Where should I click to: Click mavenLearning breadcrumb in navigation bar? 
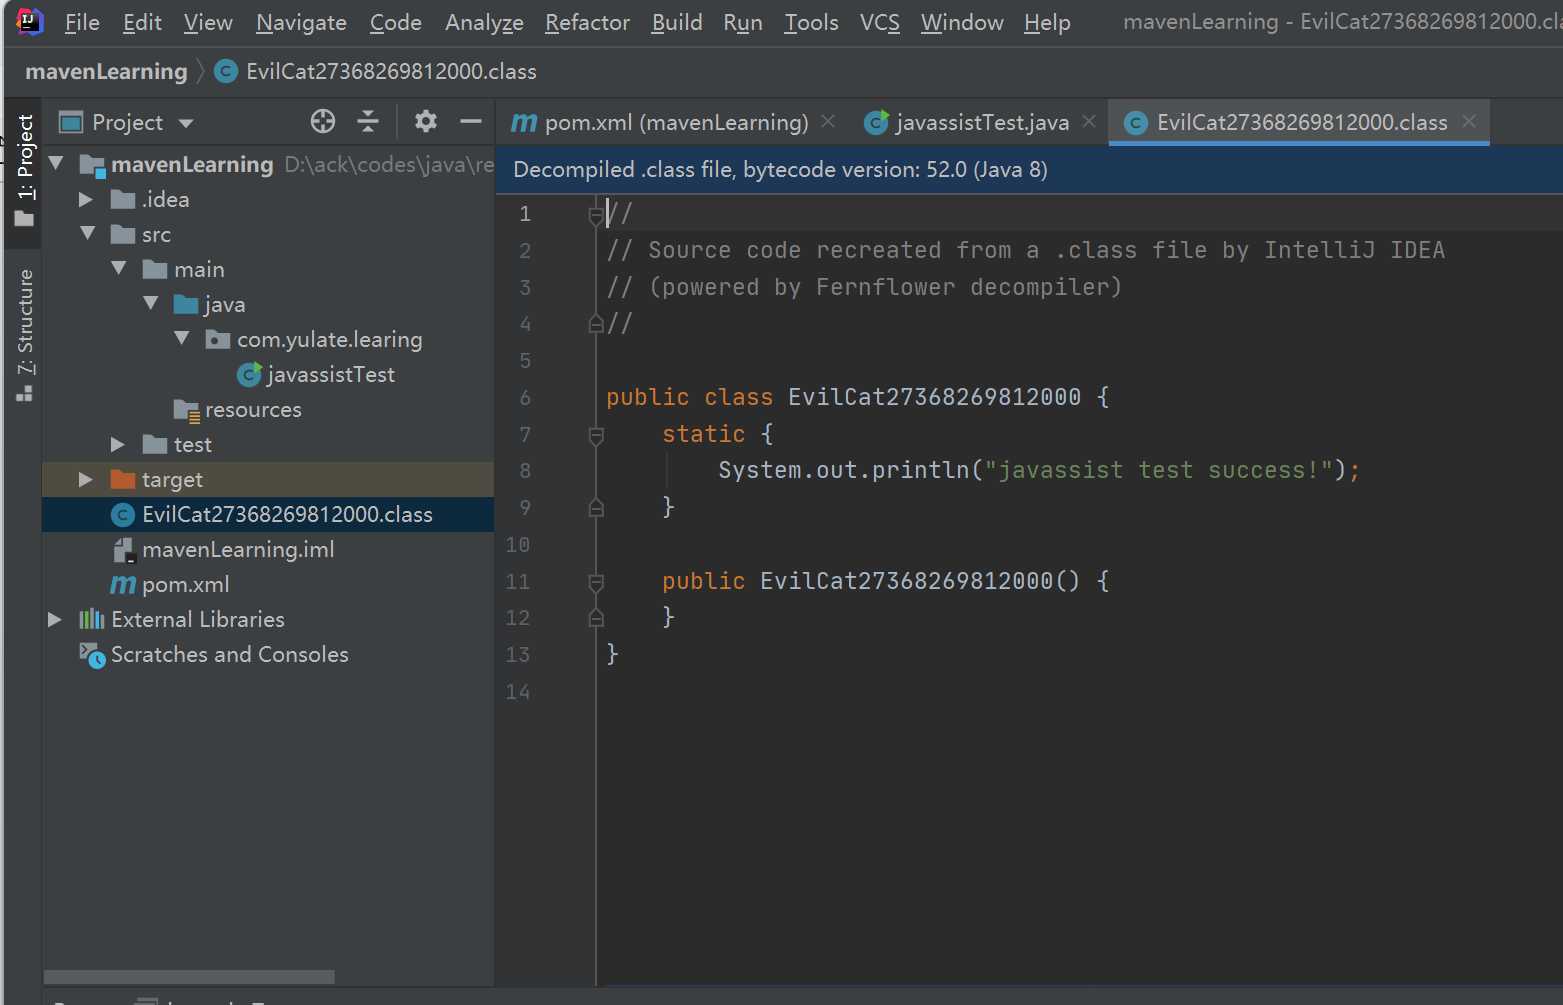tap(106, 72)
